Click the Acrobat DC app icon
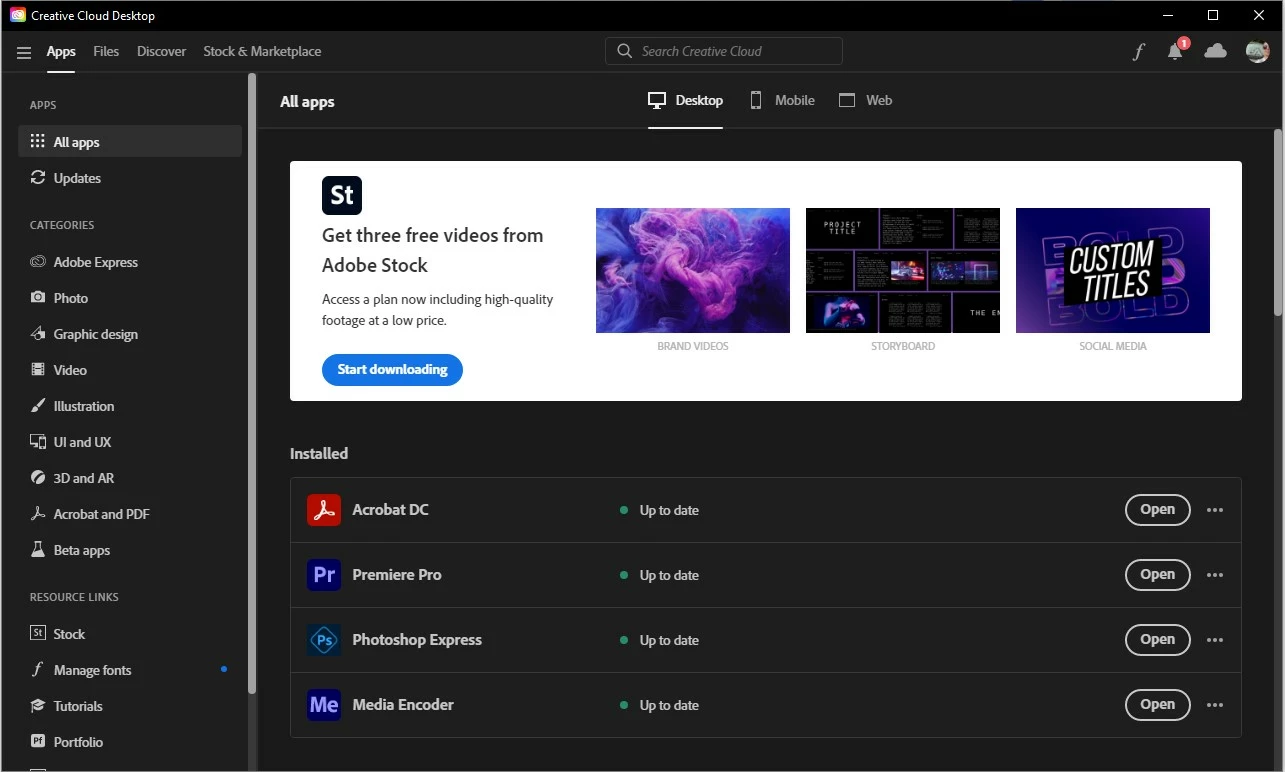Image resolution: width=1285 pixels, height=772 pixels. click(x=324, y=510)
